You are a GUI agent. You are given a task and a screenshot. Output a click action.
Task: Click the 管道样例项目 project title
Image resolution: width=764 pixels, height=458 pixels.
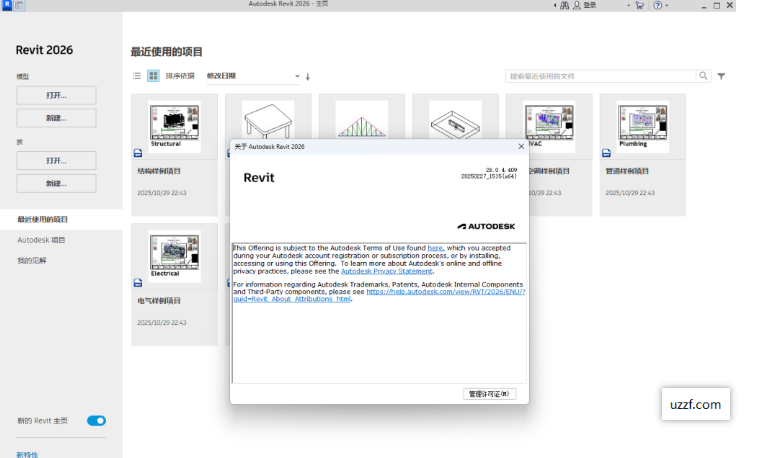point(627,171)
